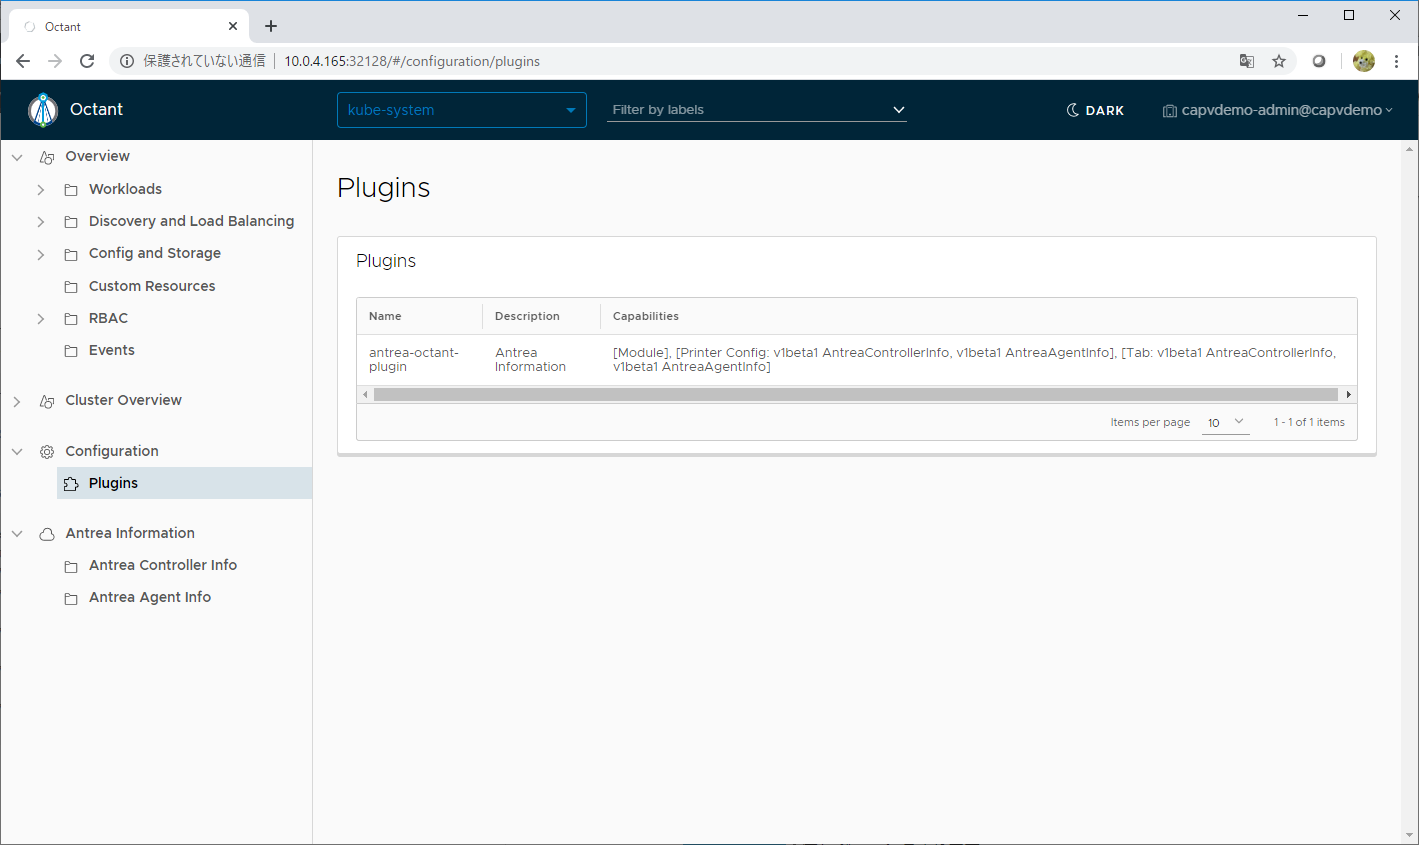Viewport: 1419px width, 845px height.
Task: Click the plugins table horizontal scrollbar
Action: coord(855,395)
